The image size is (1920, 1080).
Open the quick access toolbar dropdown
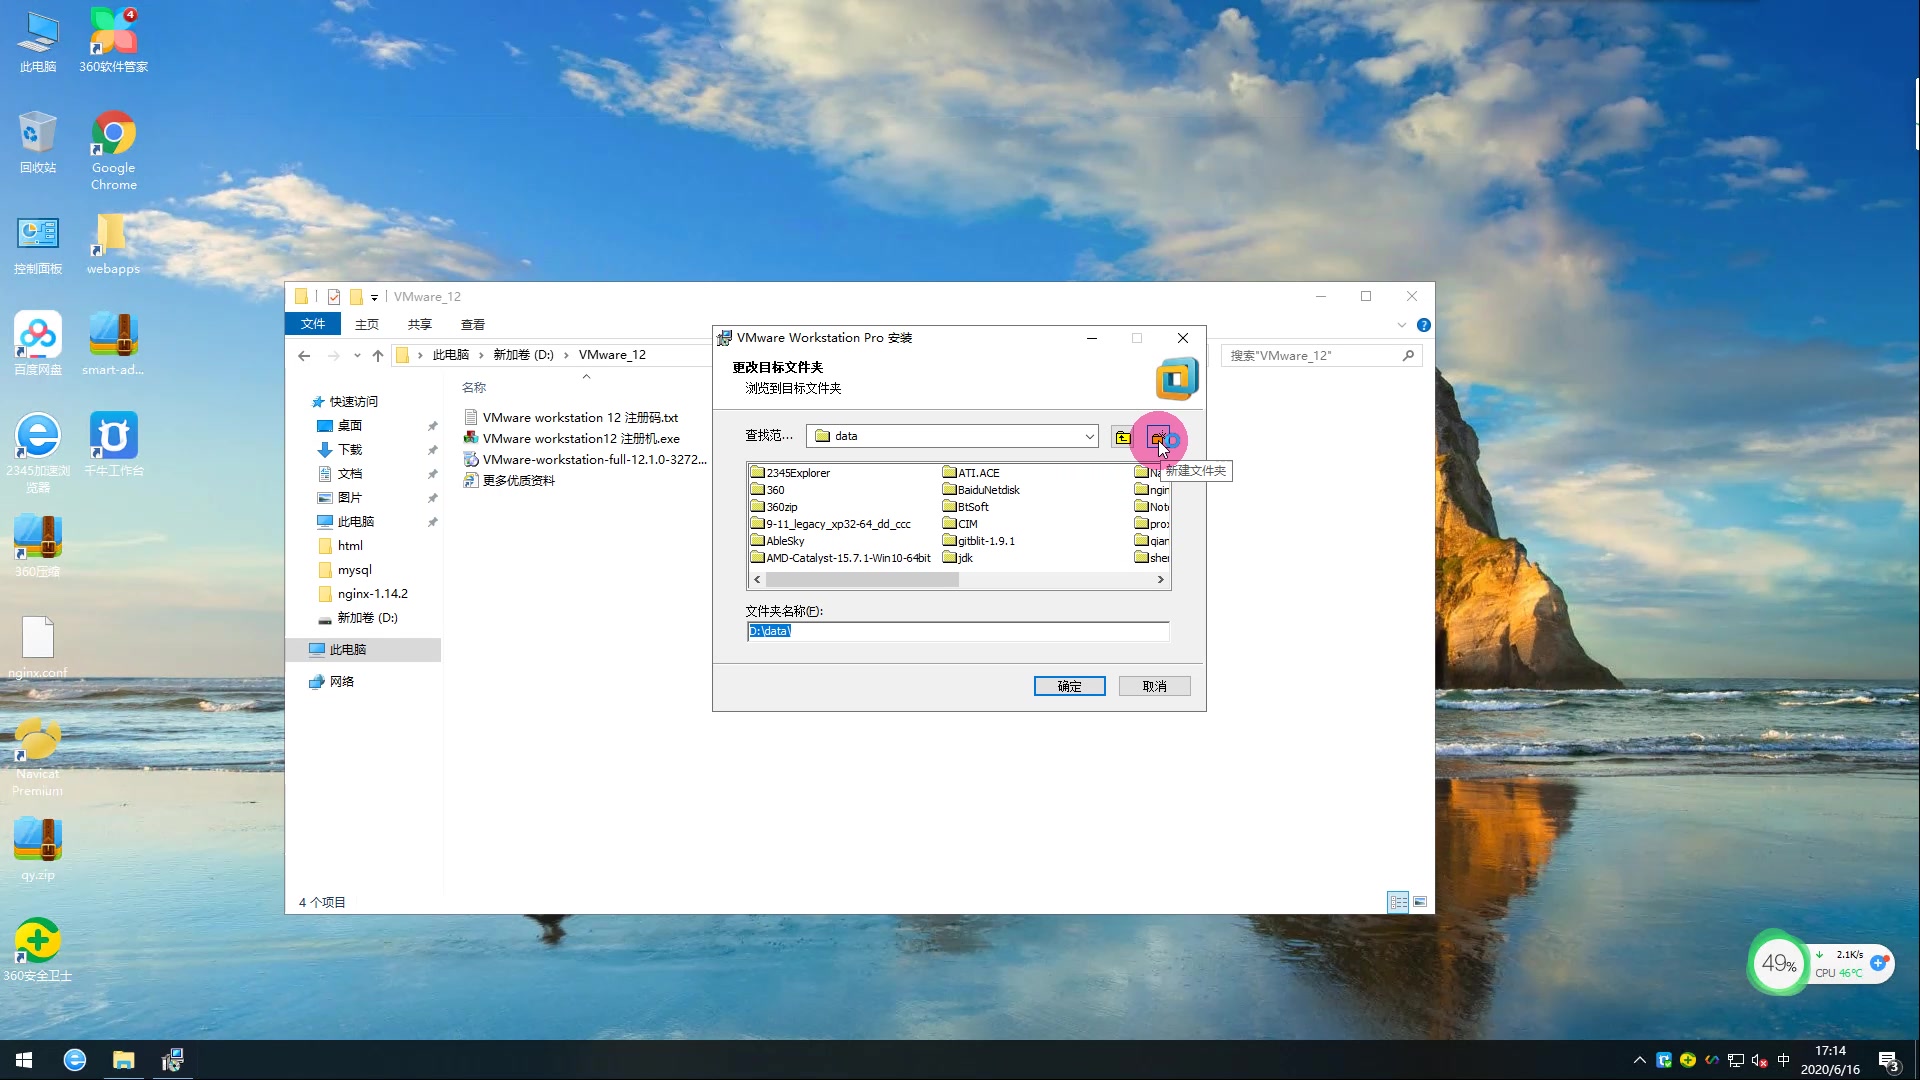click(x=374, y=297)
